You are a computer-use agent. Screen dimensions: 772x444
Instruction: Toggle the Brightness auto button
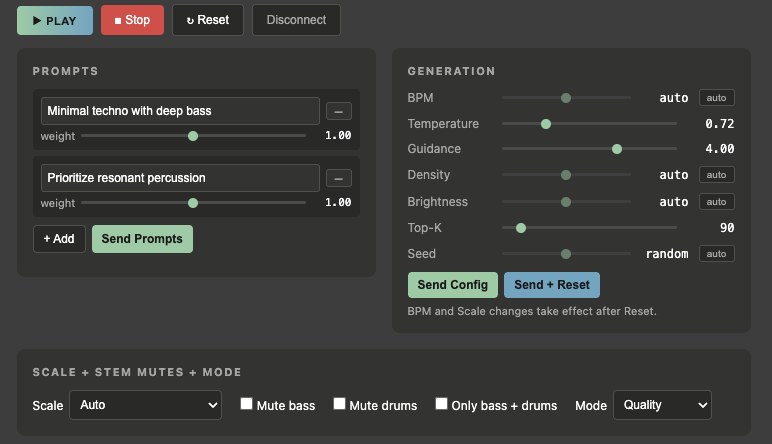[716, 201]
